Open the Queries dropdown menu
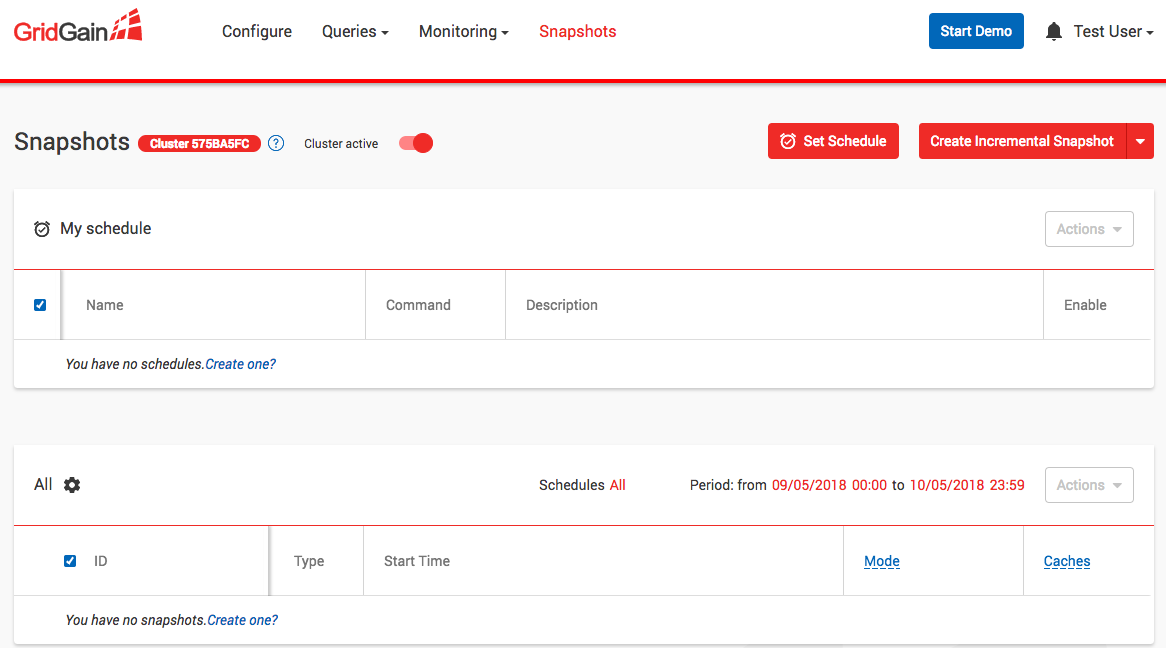 [355, 32]
